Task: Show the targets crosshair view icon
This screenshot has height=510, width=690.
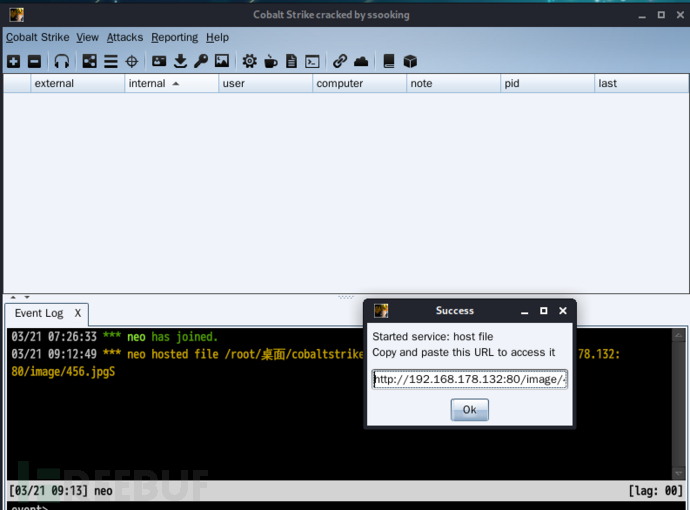Action: (x=132, y=61)
